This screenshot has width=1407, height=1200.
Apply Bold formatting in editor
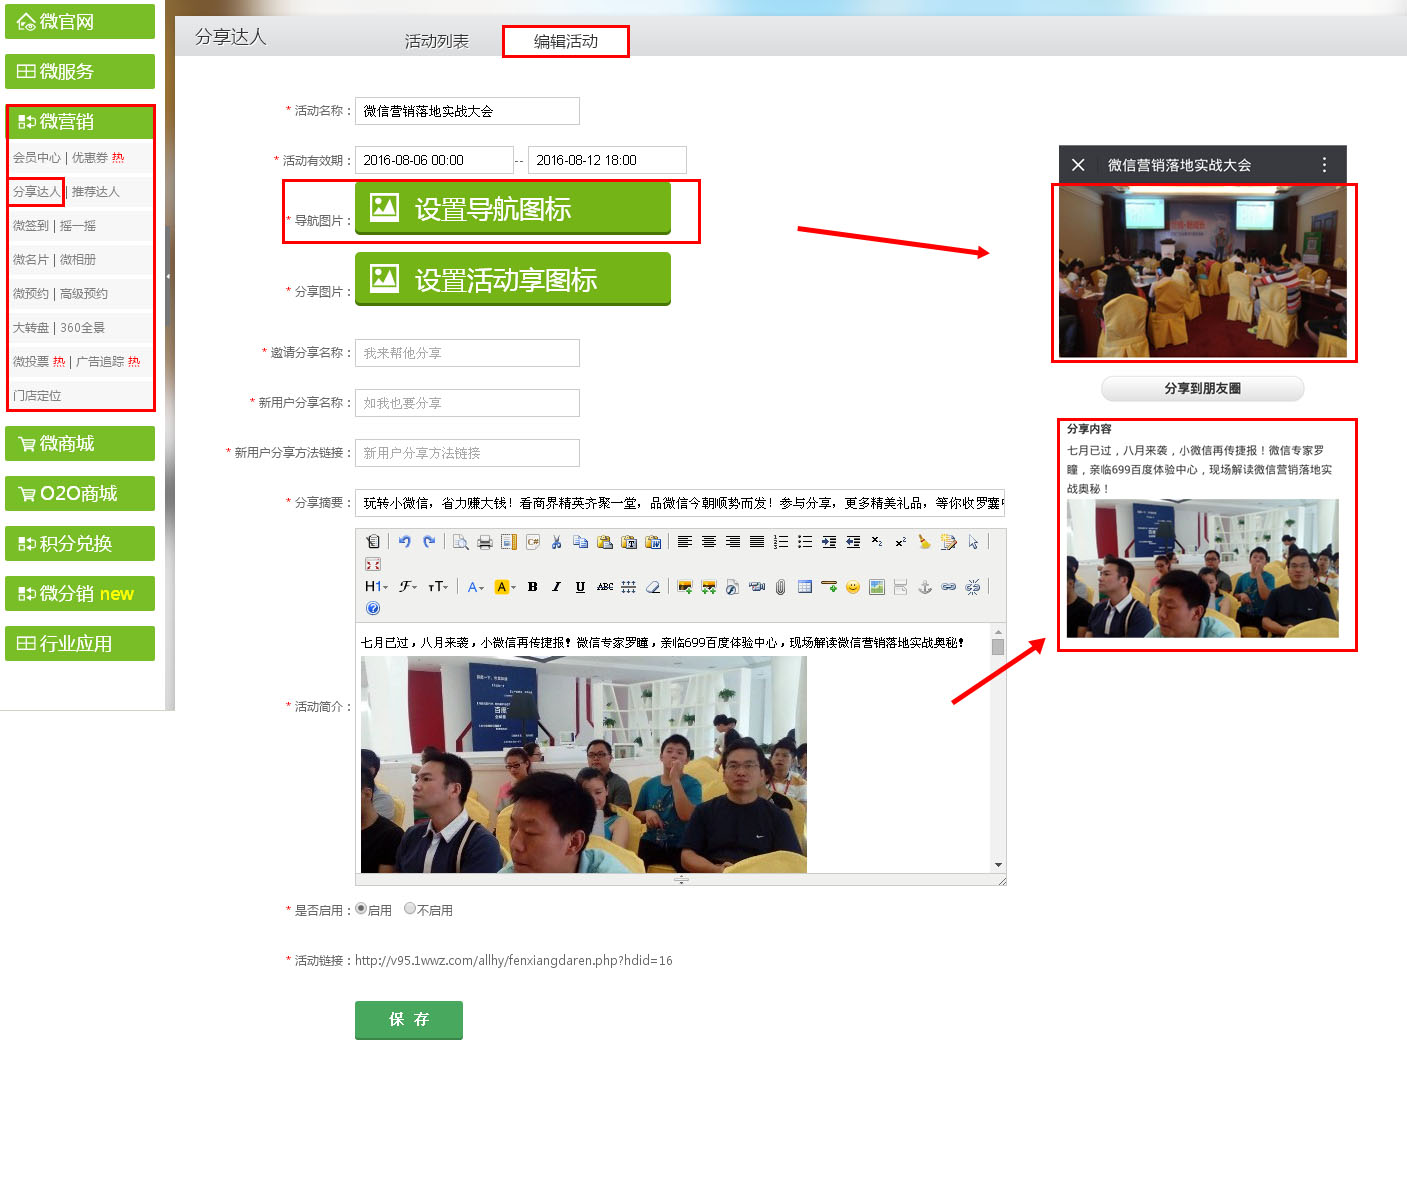[532, 587]
